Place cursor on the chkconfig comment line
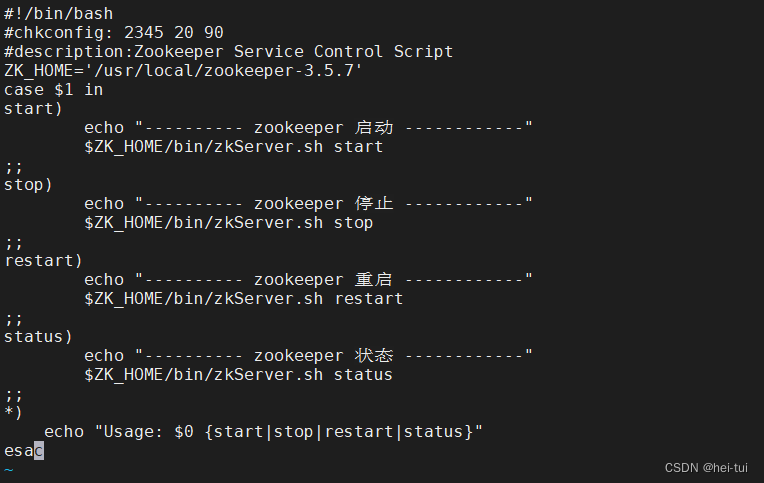Image resolution: width=764 pixels, height=483 pixels. point(113,33)
